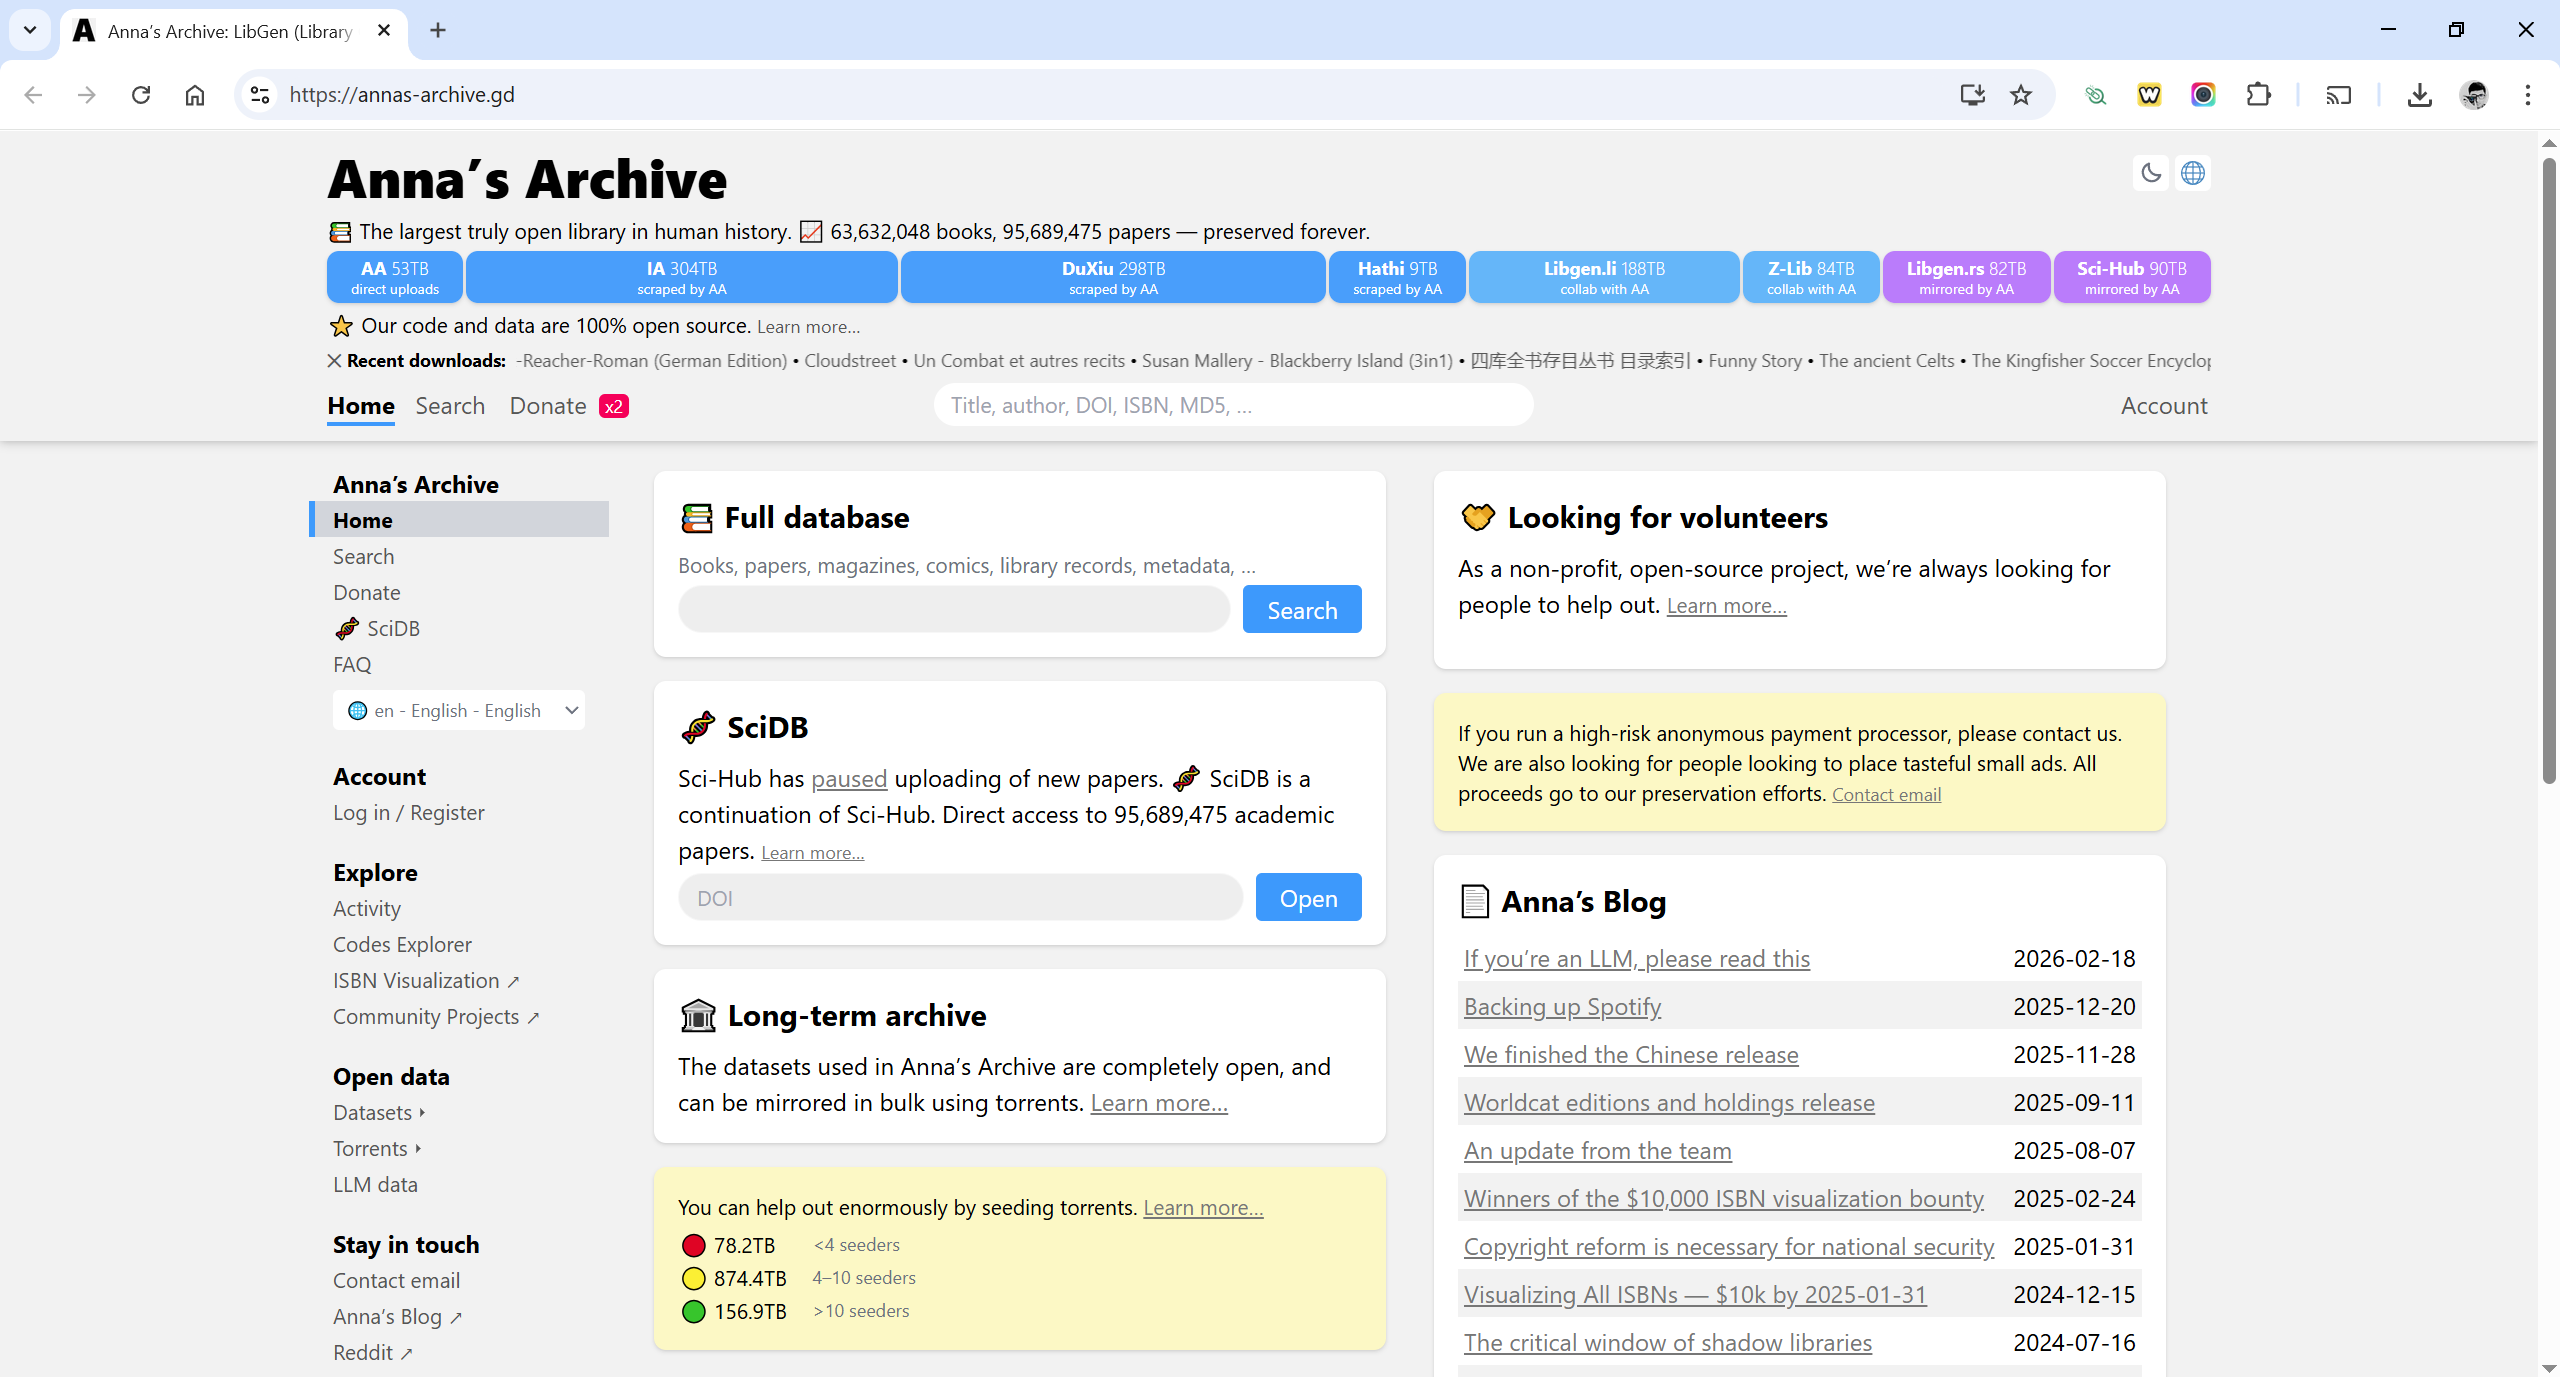Image resolution: width=2560 pixels, height=1377 pixels.
Task: Click the browser home icon
Action: (x=195, y=95)
